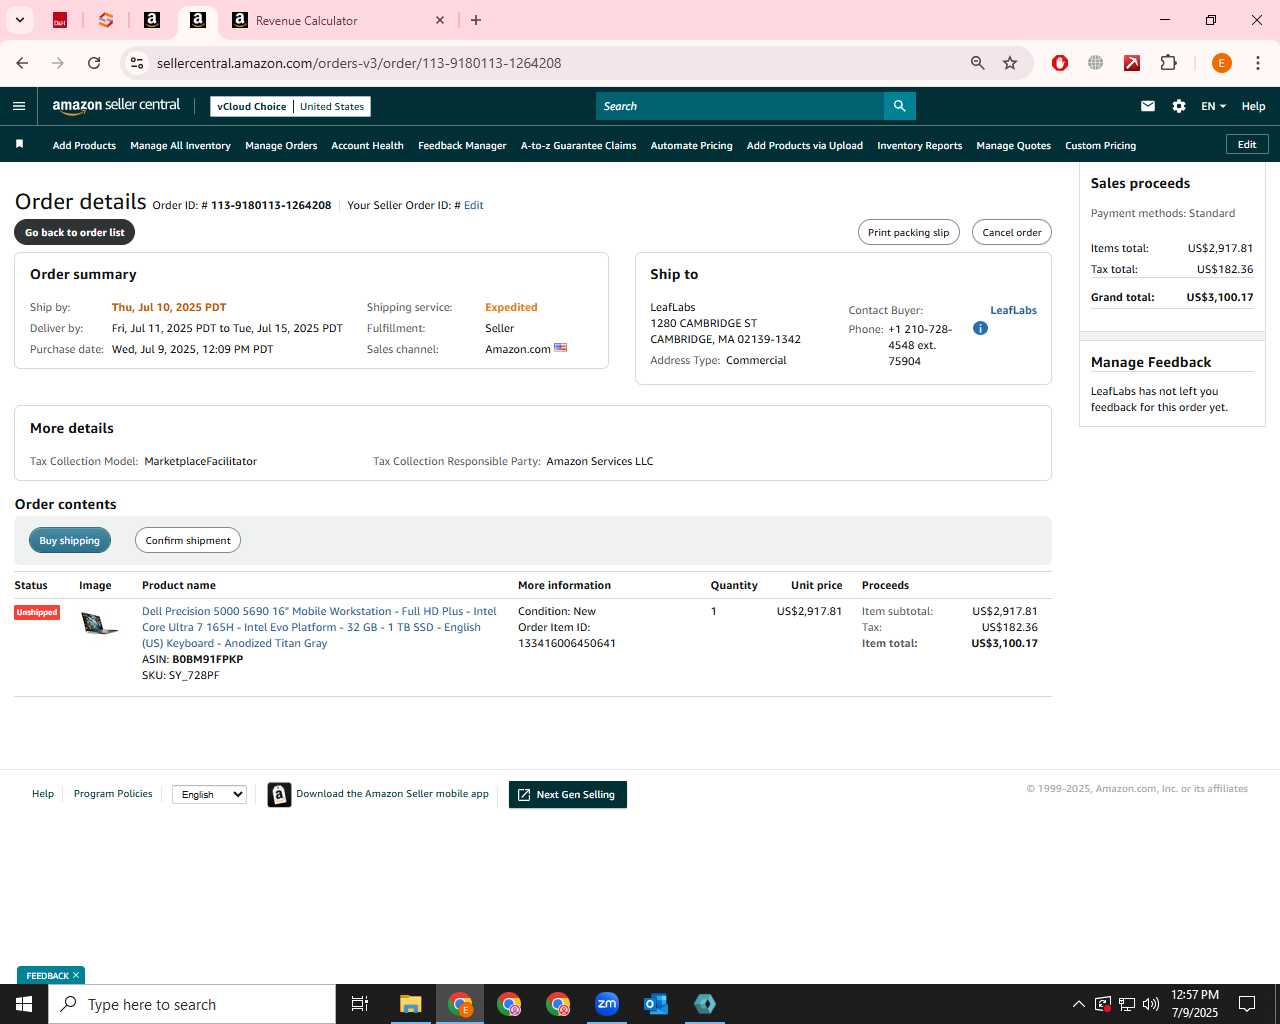Click the search magnifier button
1280x1024 pixels.
899,106
